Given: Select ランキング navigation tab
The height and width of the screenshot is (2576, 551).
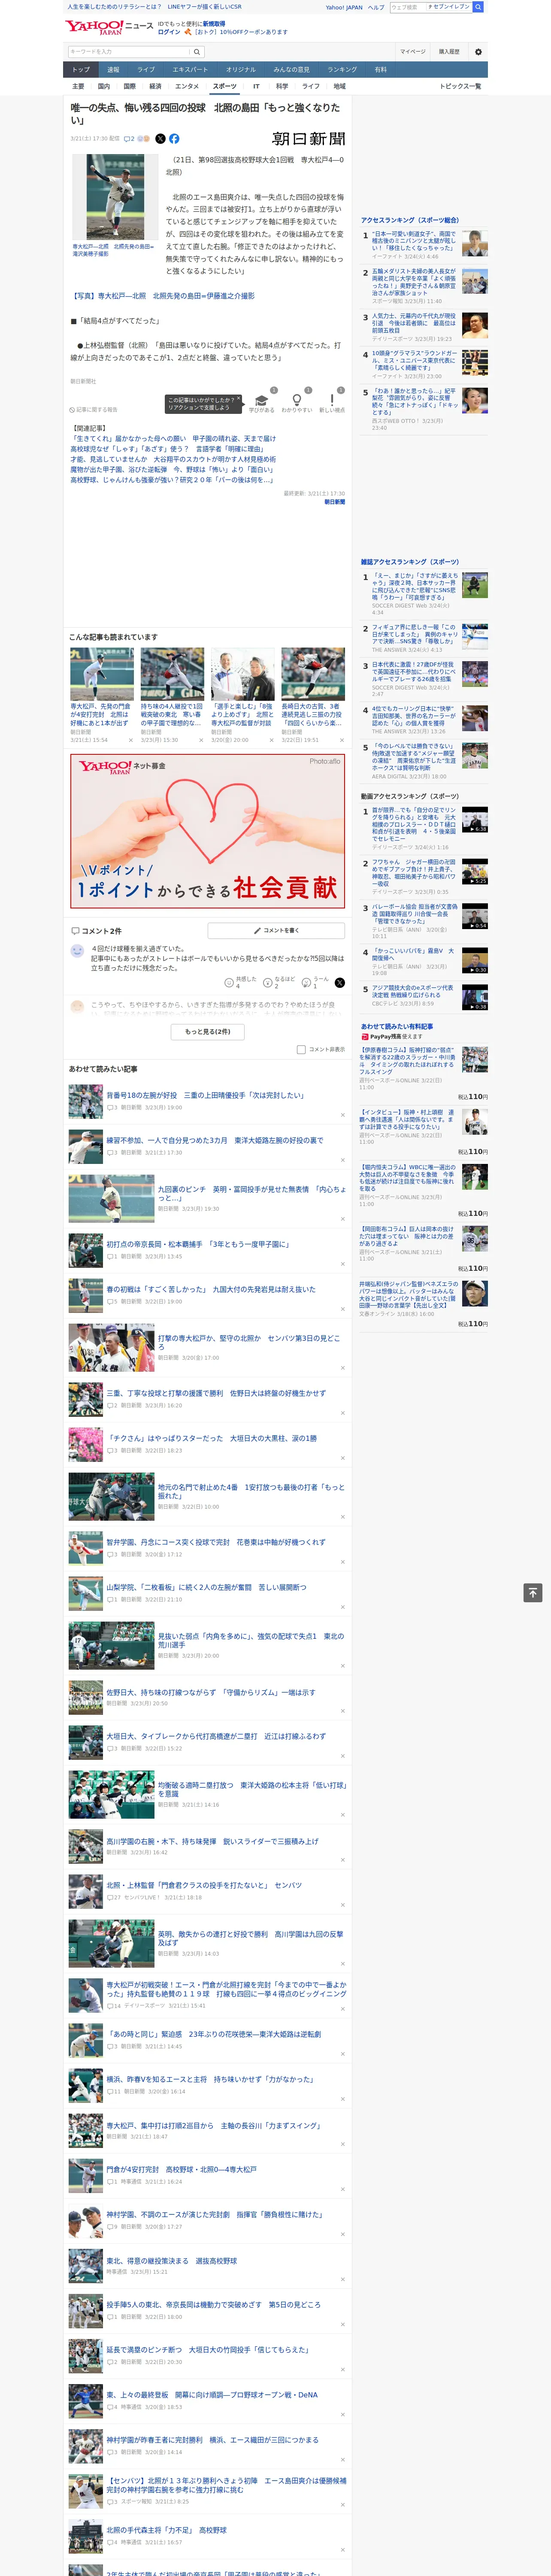Looking at the screenshot, I should coord(342,70).
